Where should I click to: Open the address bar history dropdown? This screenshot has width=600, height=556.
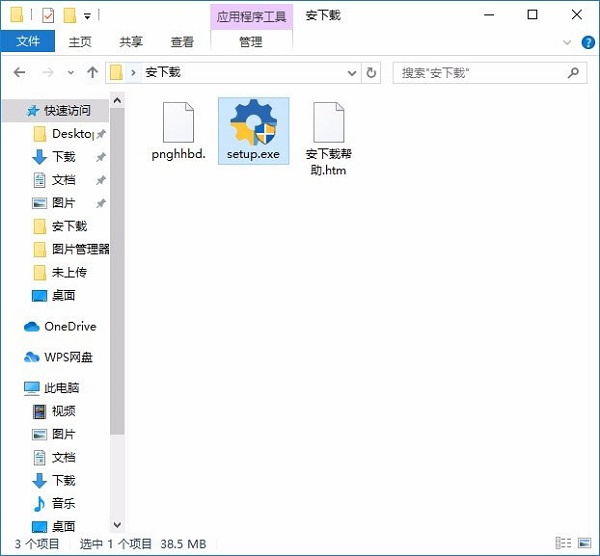(351, 73)
